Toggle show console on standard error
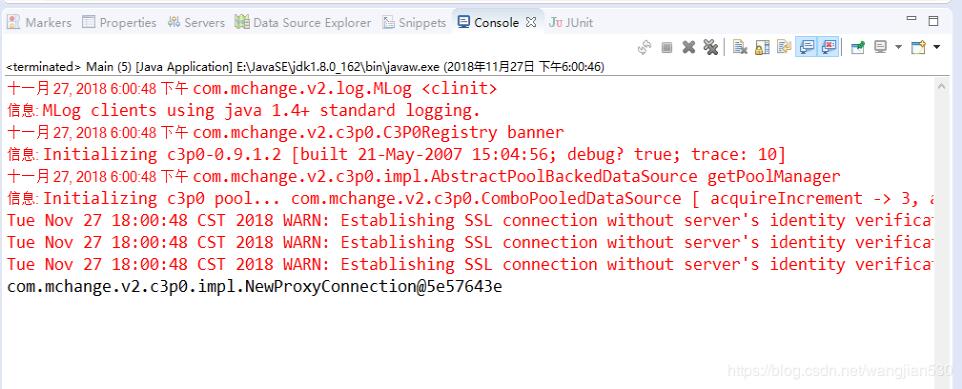Screen dimensions: 962x389 (x=828, y=47)
